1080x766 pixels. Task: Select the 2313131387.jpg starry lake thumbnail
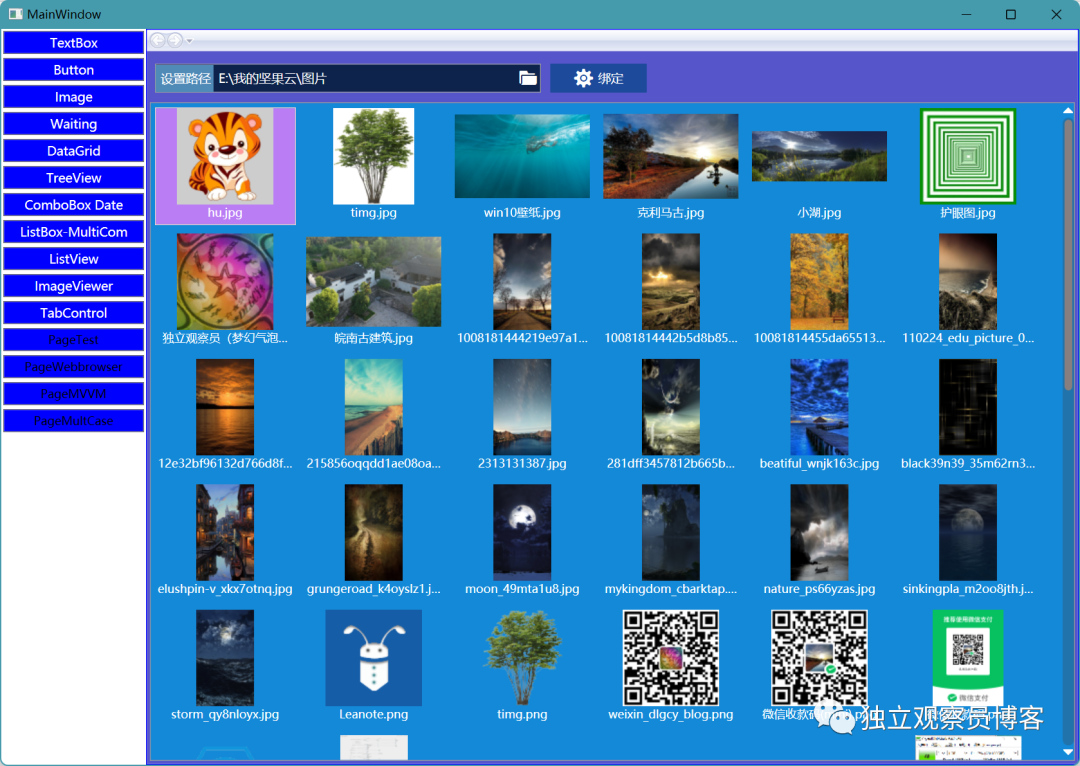pyautogui.click(x=522, y=407)
